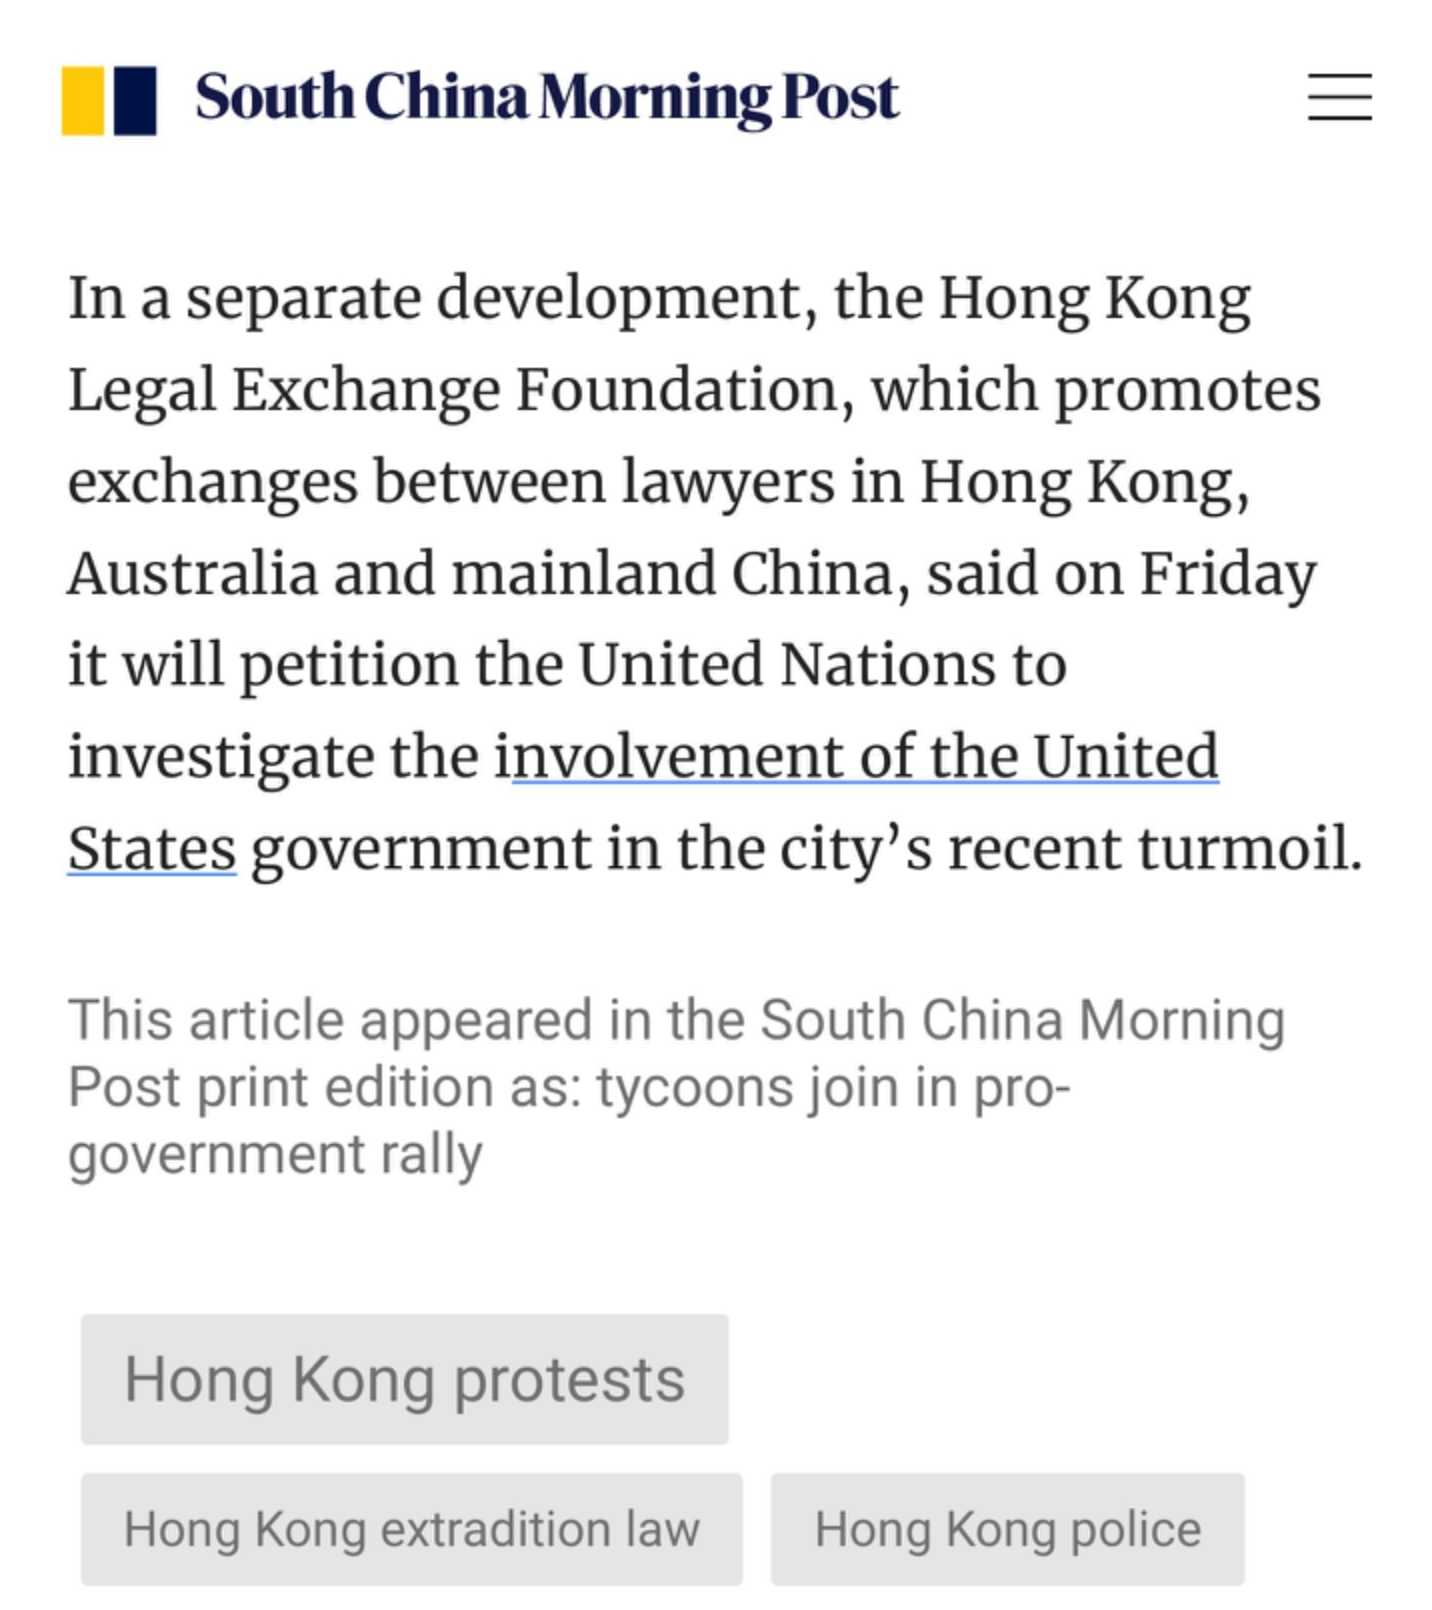Click the South China Morning Post wordmark
The height and width of the screenshot is (1610, 1432).
click(x=546, y=98)
